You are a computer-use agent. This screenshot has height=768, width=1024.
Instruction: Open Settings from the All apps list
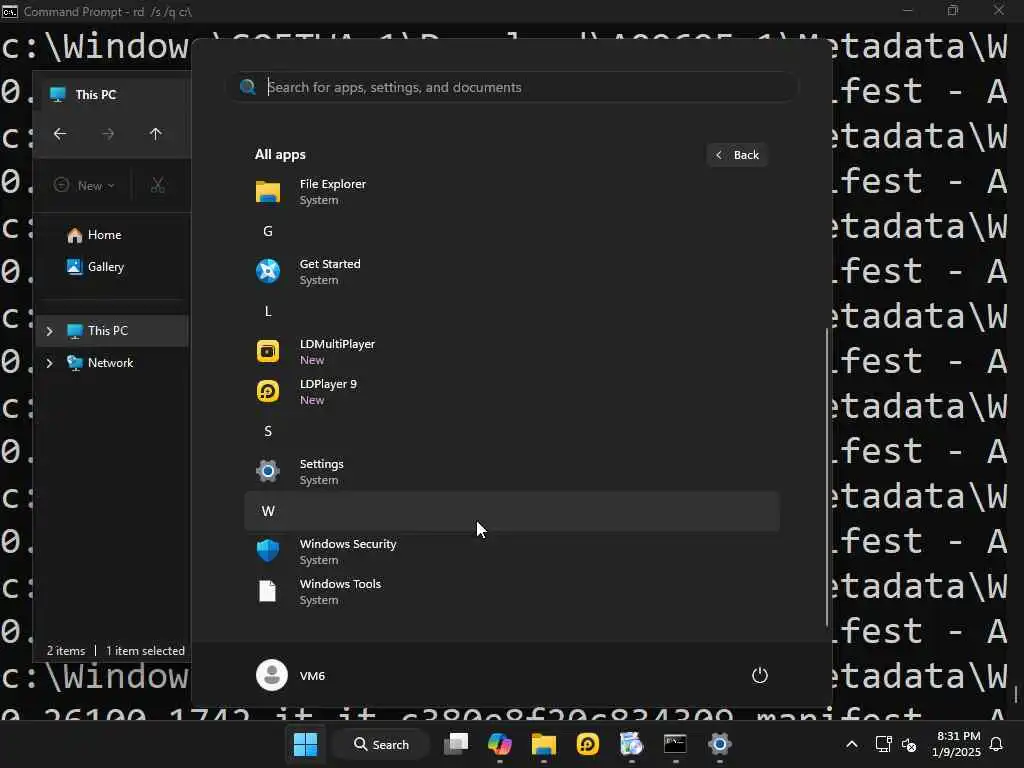pyautogui.click(x=511, y=472)
